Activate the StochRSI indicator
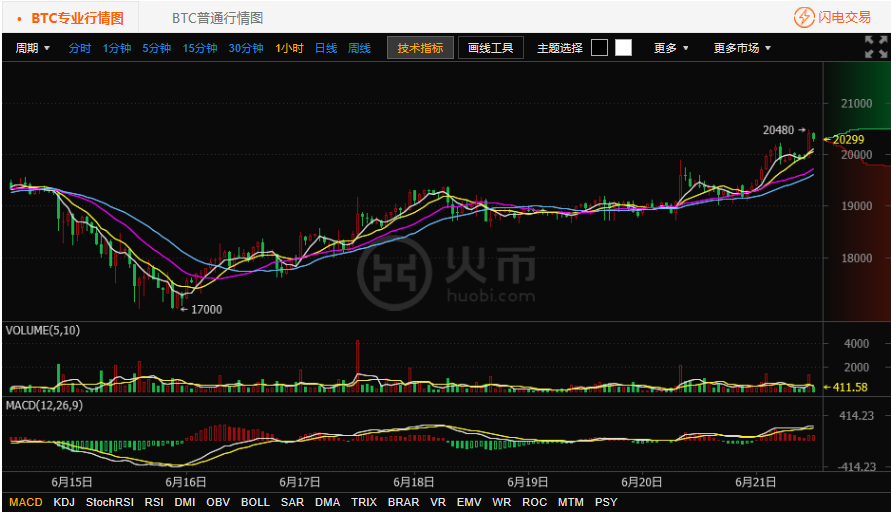The width and height of the screenshot is (891, 512). pos(110,502)
